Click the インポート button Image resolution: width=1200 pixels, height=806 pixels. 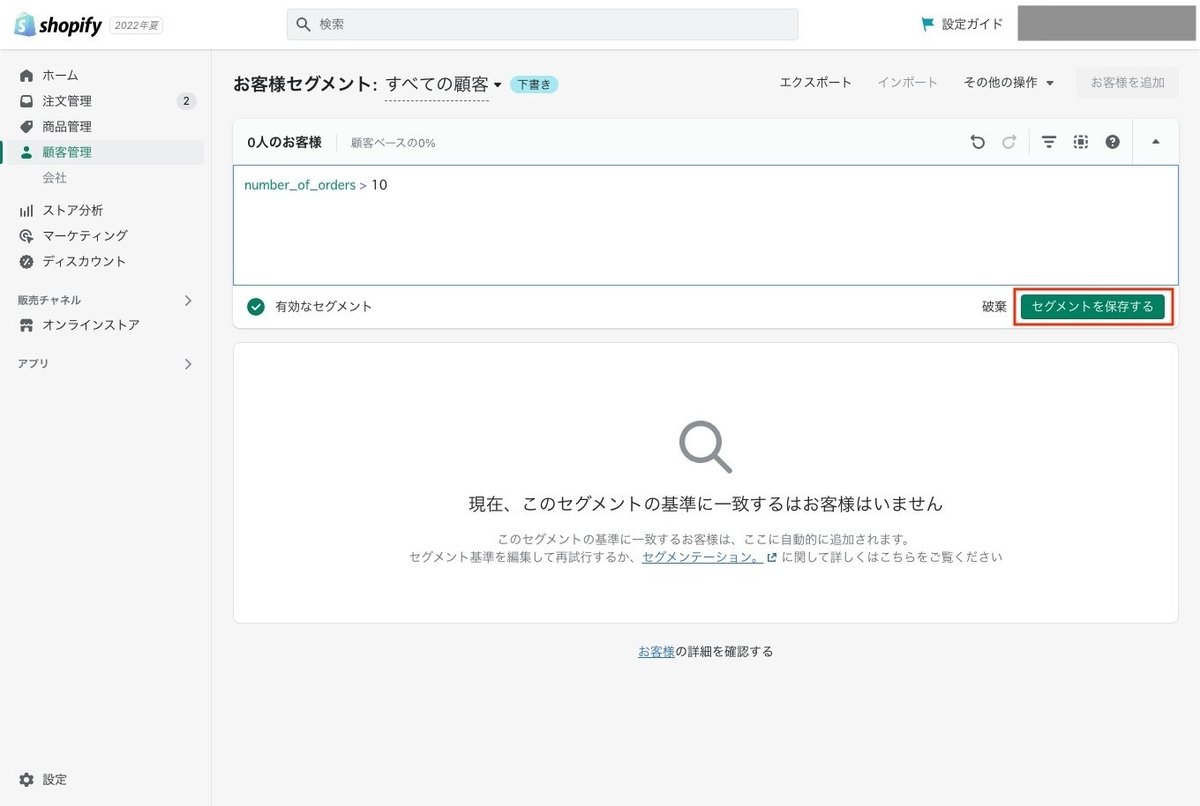908,82
